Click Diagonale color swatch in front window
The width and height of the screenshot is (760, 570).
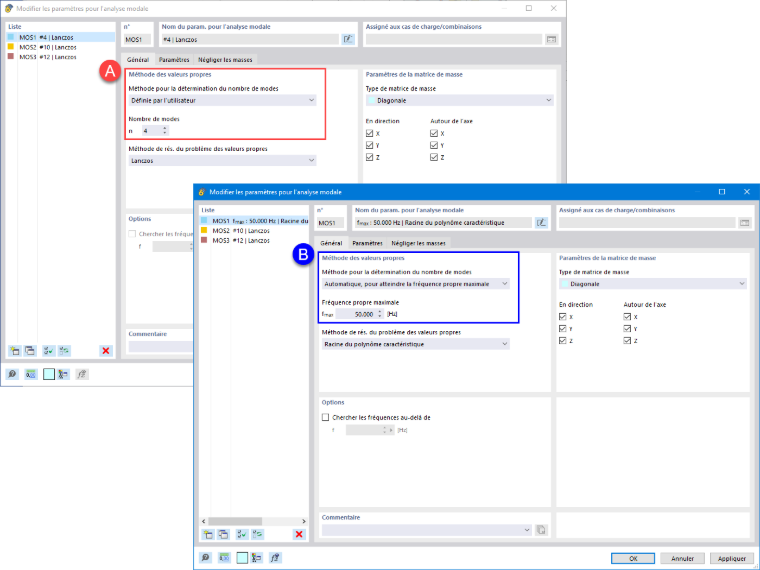565,284
